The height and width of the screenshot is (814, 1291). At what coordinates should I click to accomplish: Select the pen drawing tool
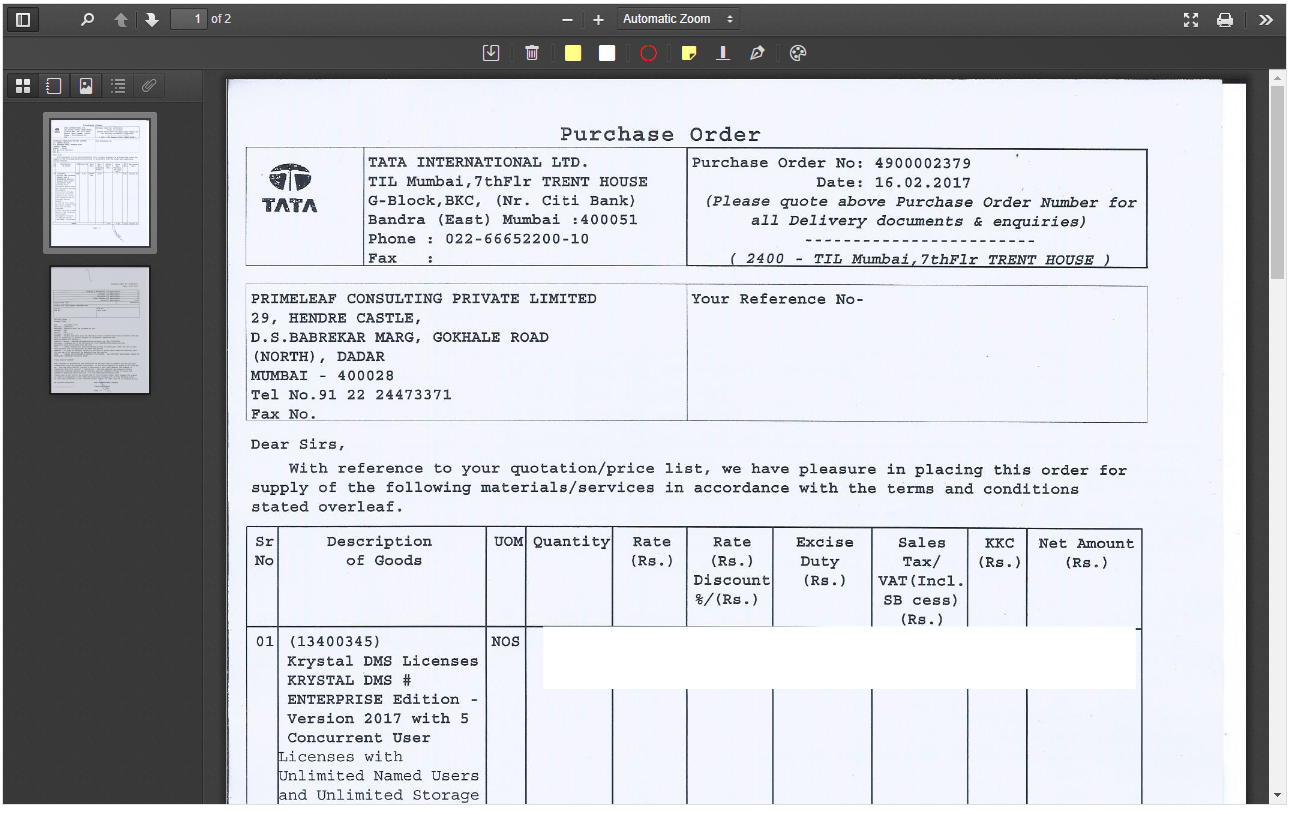pyautogui.click(x=757, y=53)
